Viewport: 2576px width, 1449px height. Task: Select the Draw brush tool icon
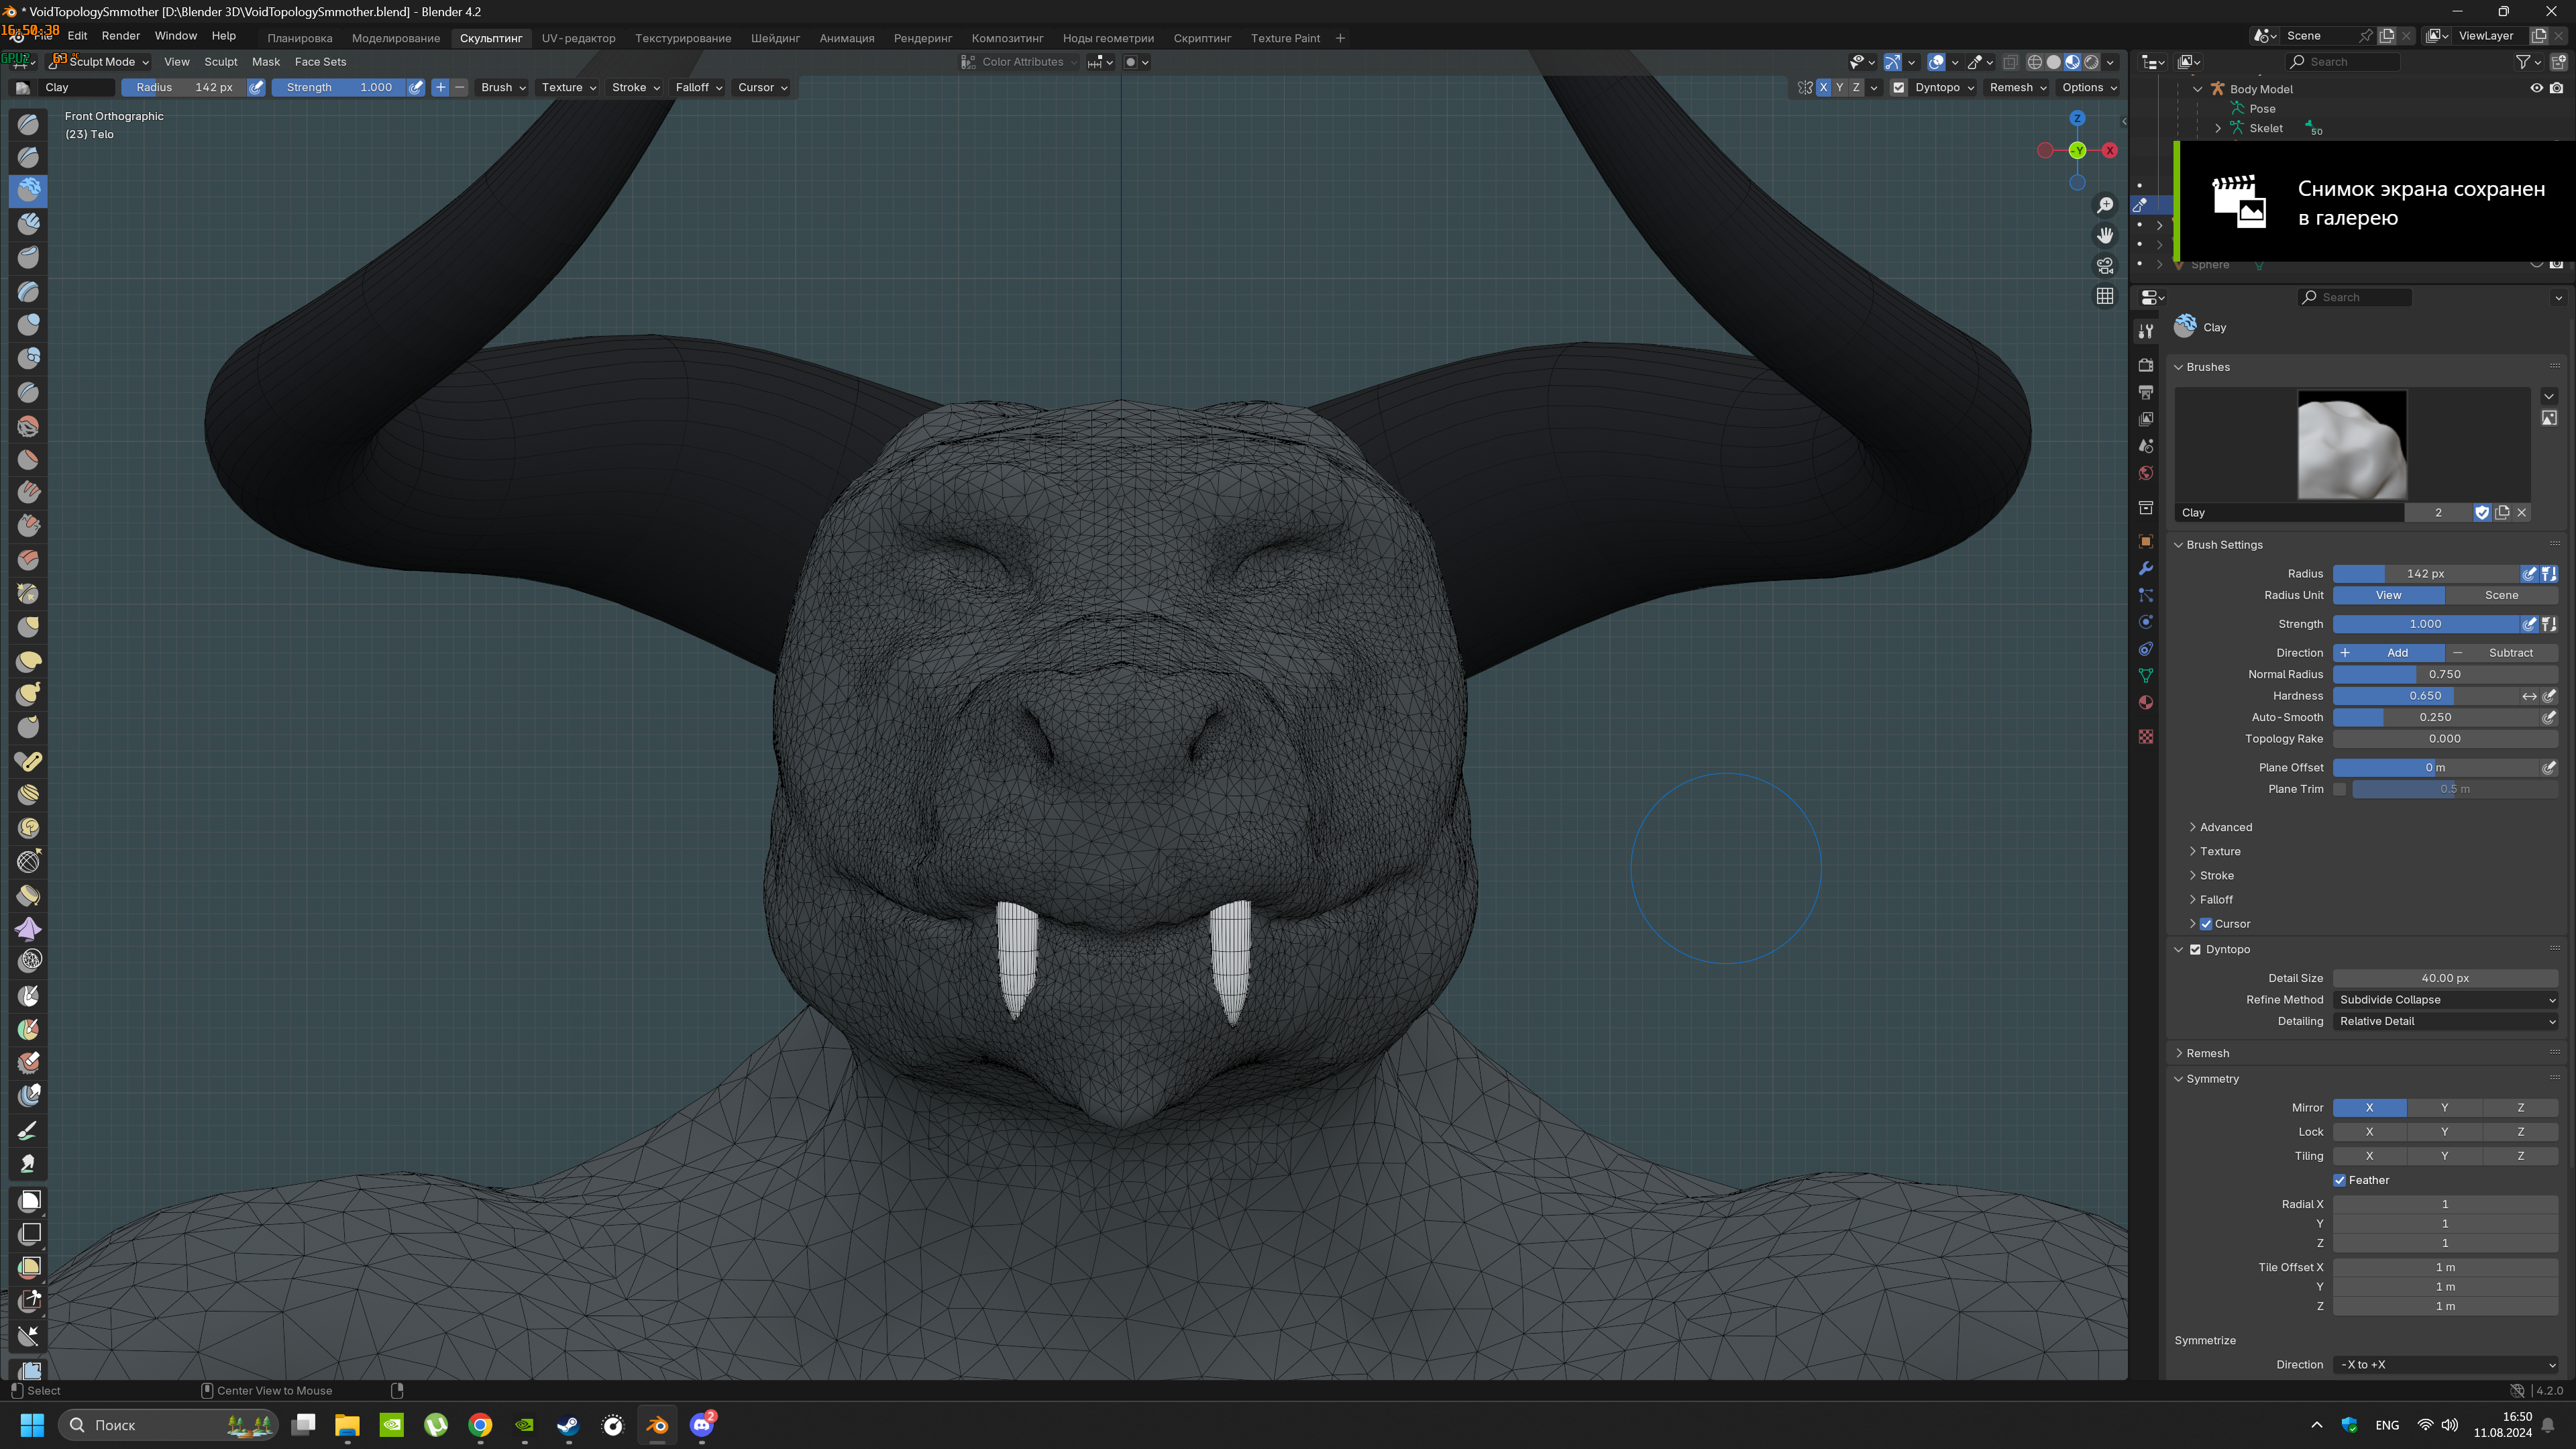tap(28, 124)
